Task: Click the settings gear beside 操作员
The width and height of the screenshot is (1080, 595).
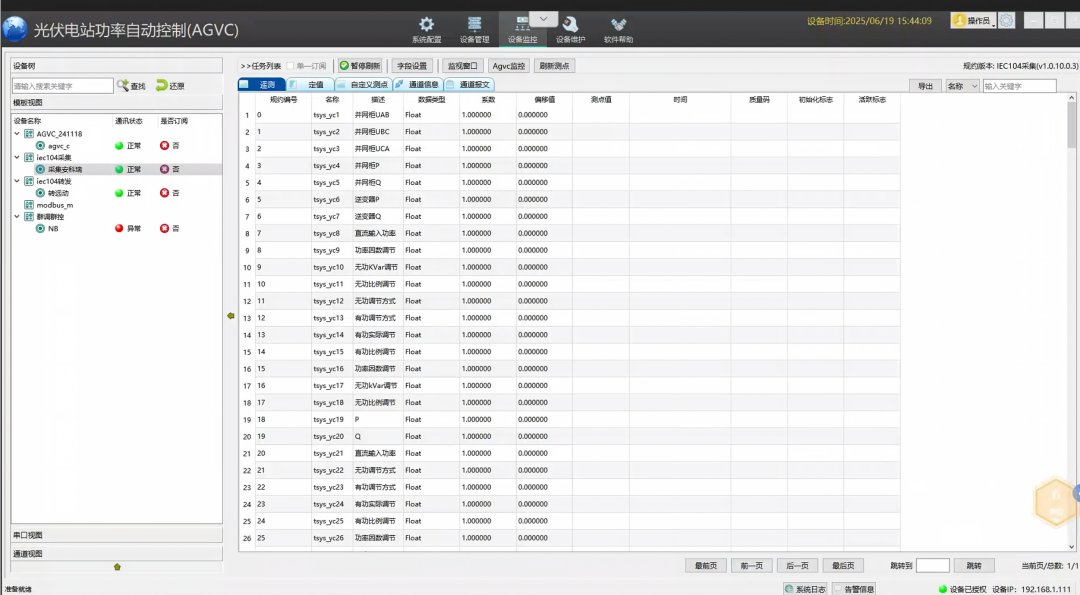Action: (x=1006, y=21)
